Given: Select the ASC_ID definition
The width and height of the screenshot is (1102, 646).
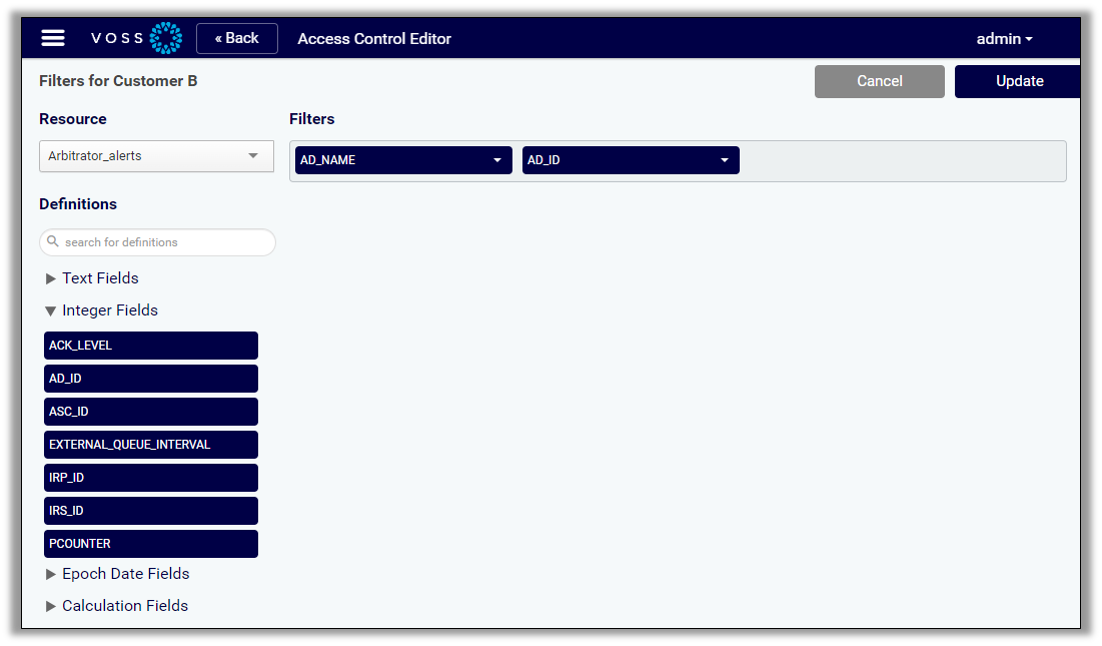Looking at the screenshot, I should pyautogui.click(x=151, y=411).
